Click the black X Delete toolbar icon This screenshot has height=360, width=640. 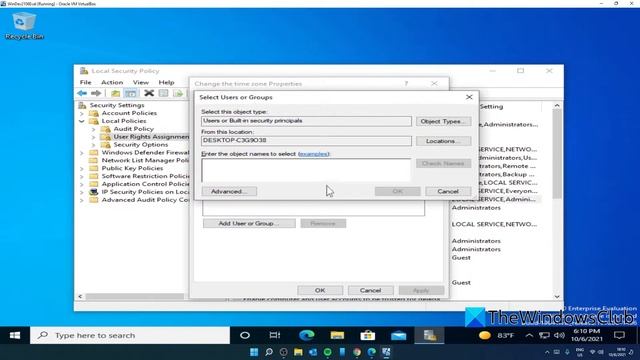(149, 93)
